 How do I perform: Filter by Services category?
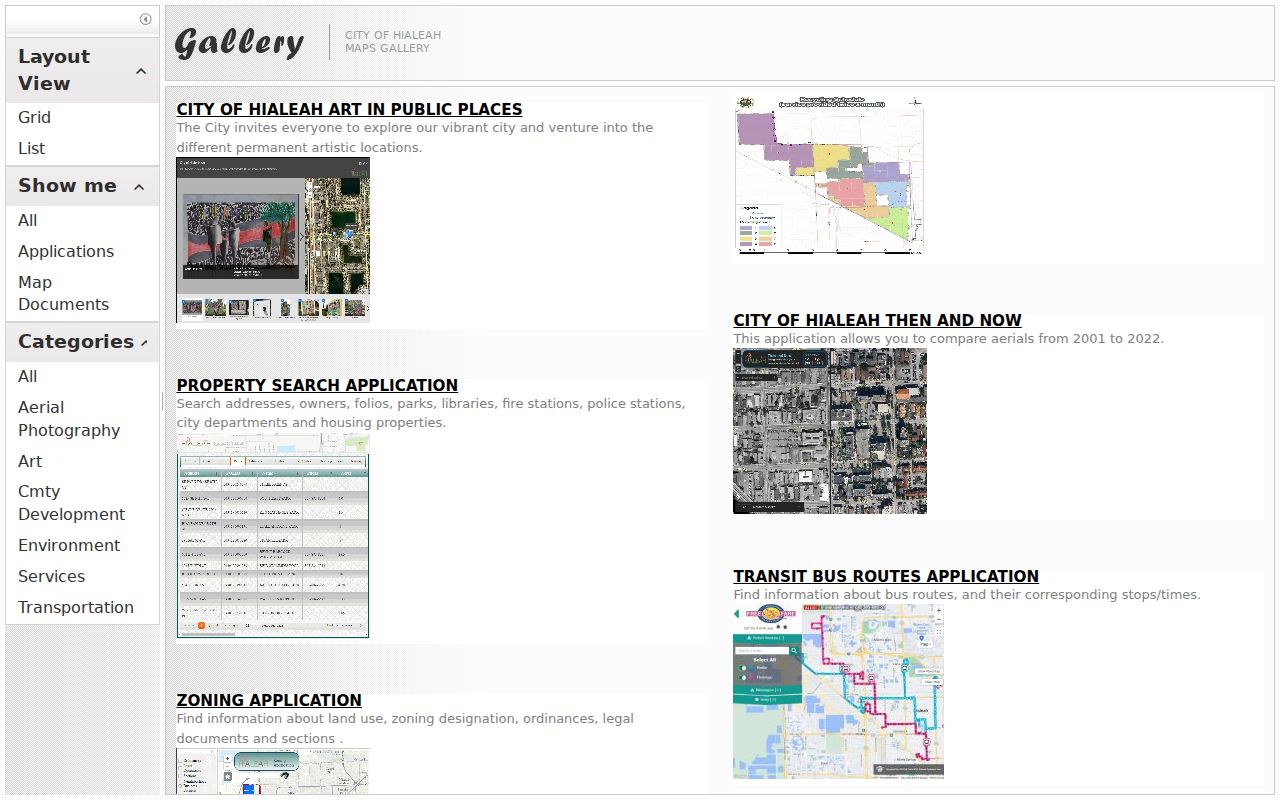click(51, 576)
